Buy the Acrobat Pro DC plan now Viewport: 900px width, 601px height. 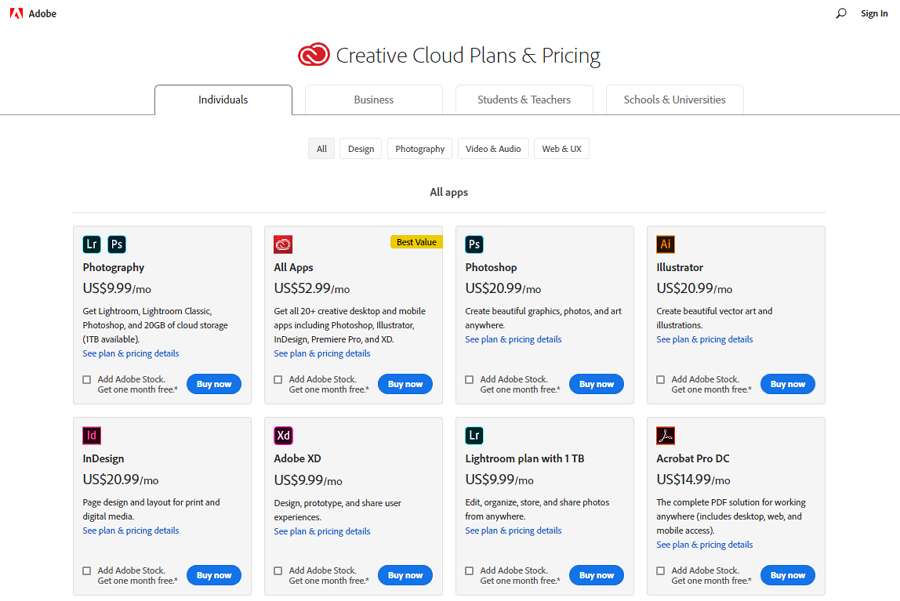[x=788, y=575]
